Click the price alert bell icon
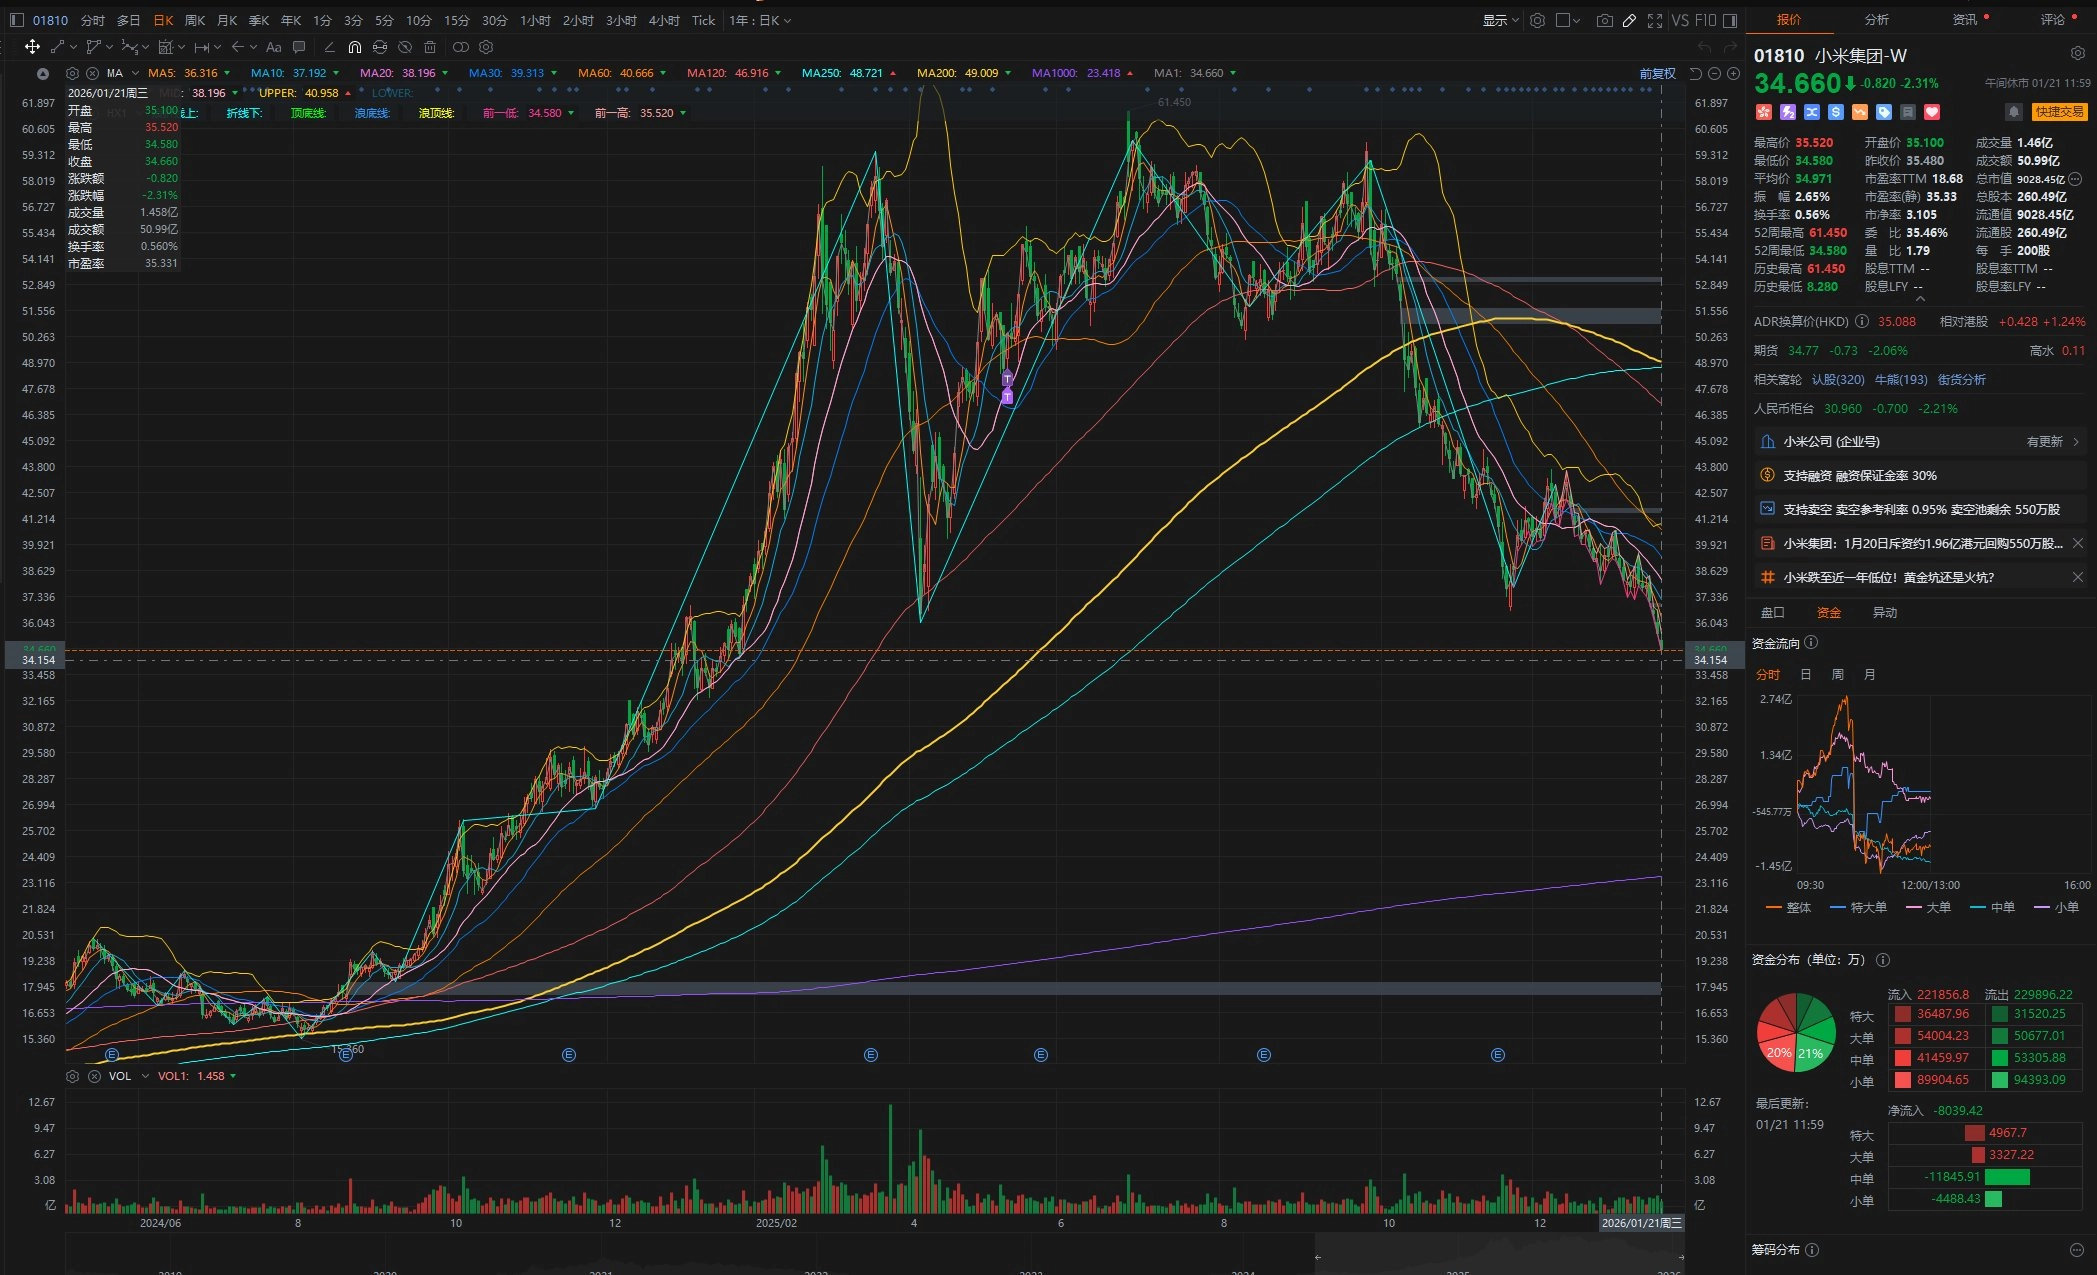The width and height of the screenshot is (2097, 1275). (2013, 112)
